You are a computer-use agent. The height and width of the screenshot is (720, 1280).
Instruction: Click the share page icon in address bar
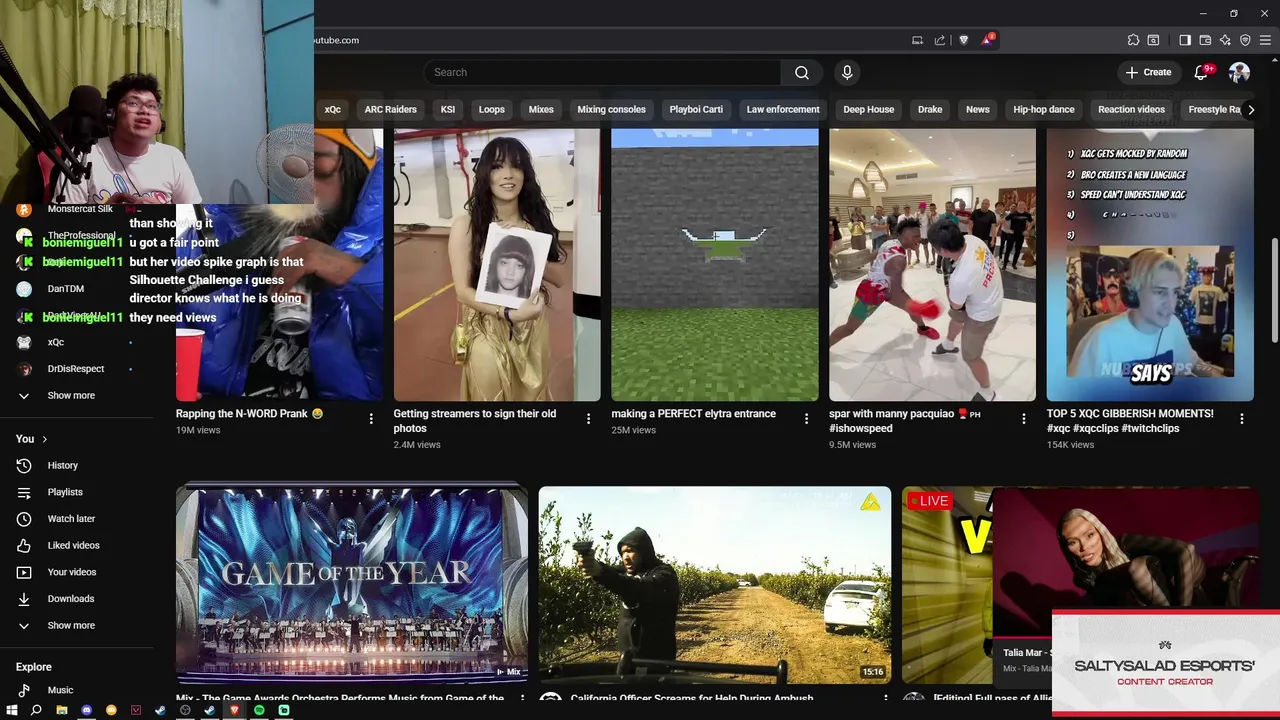click(x=940, y=40)
